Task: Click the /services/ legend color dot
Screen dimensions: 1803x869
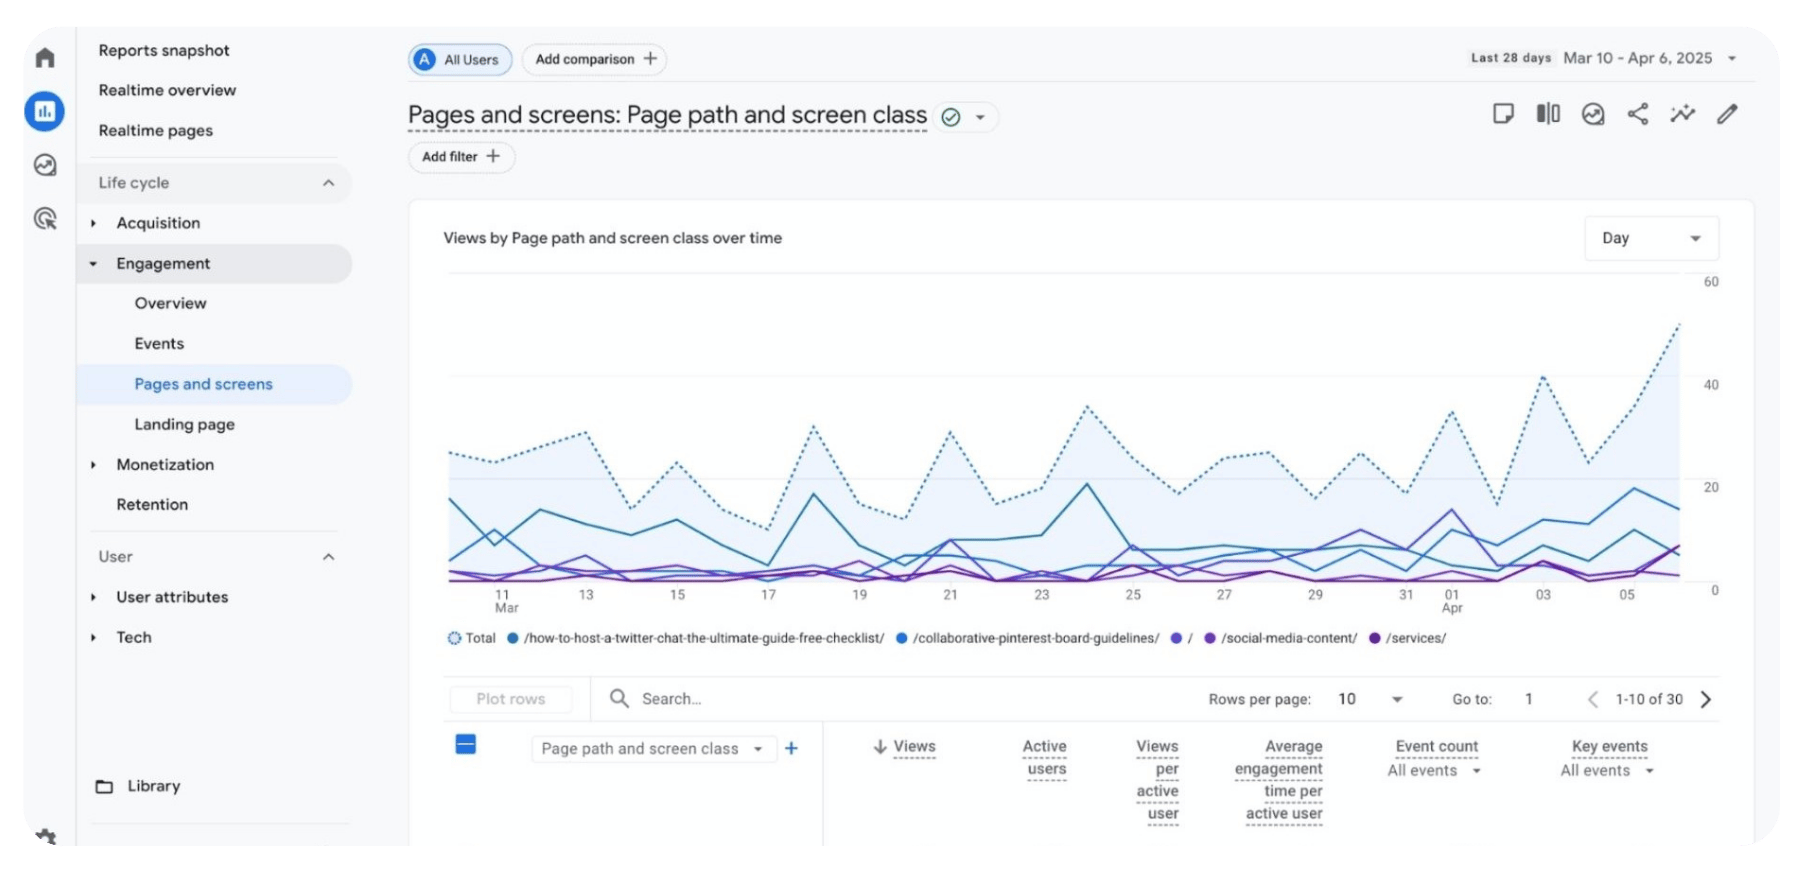Action: point(1375,638)
